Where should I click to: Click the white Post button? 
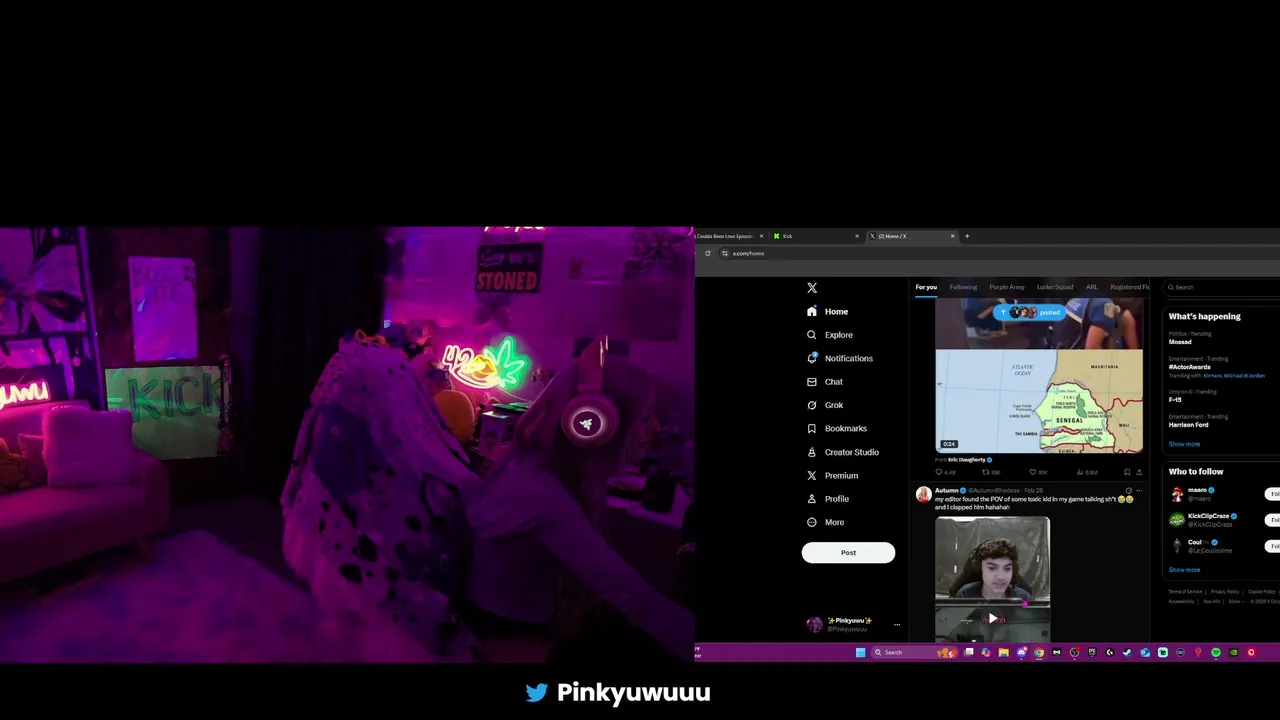point(848,553)
